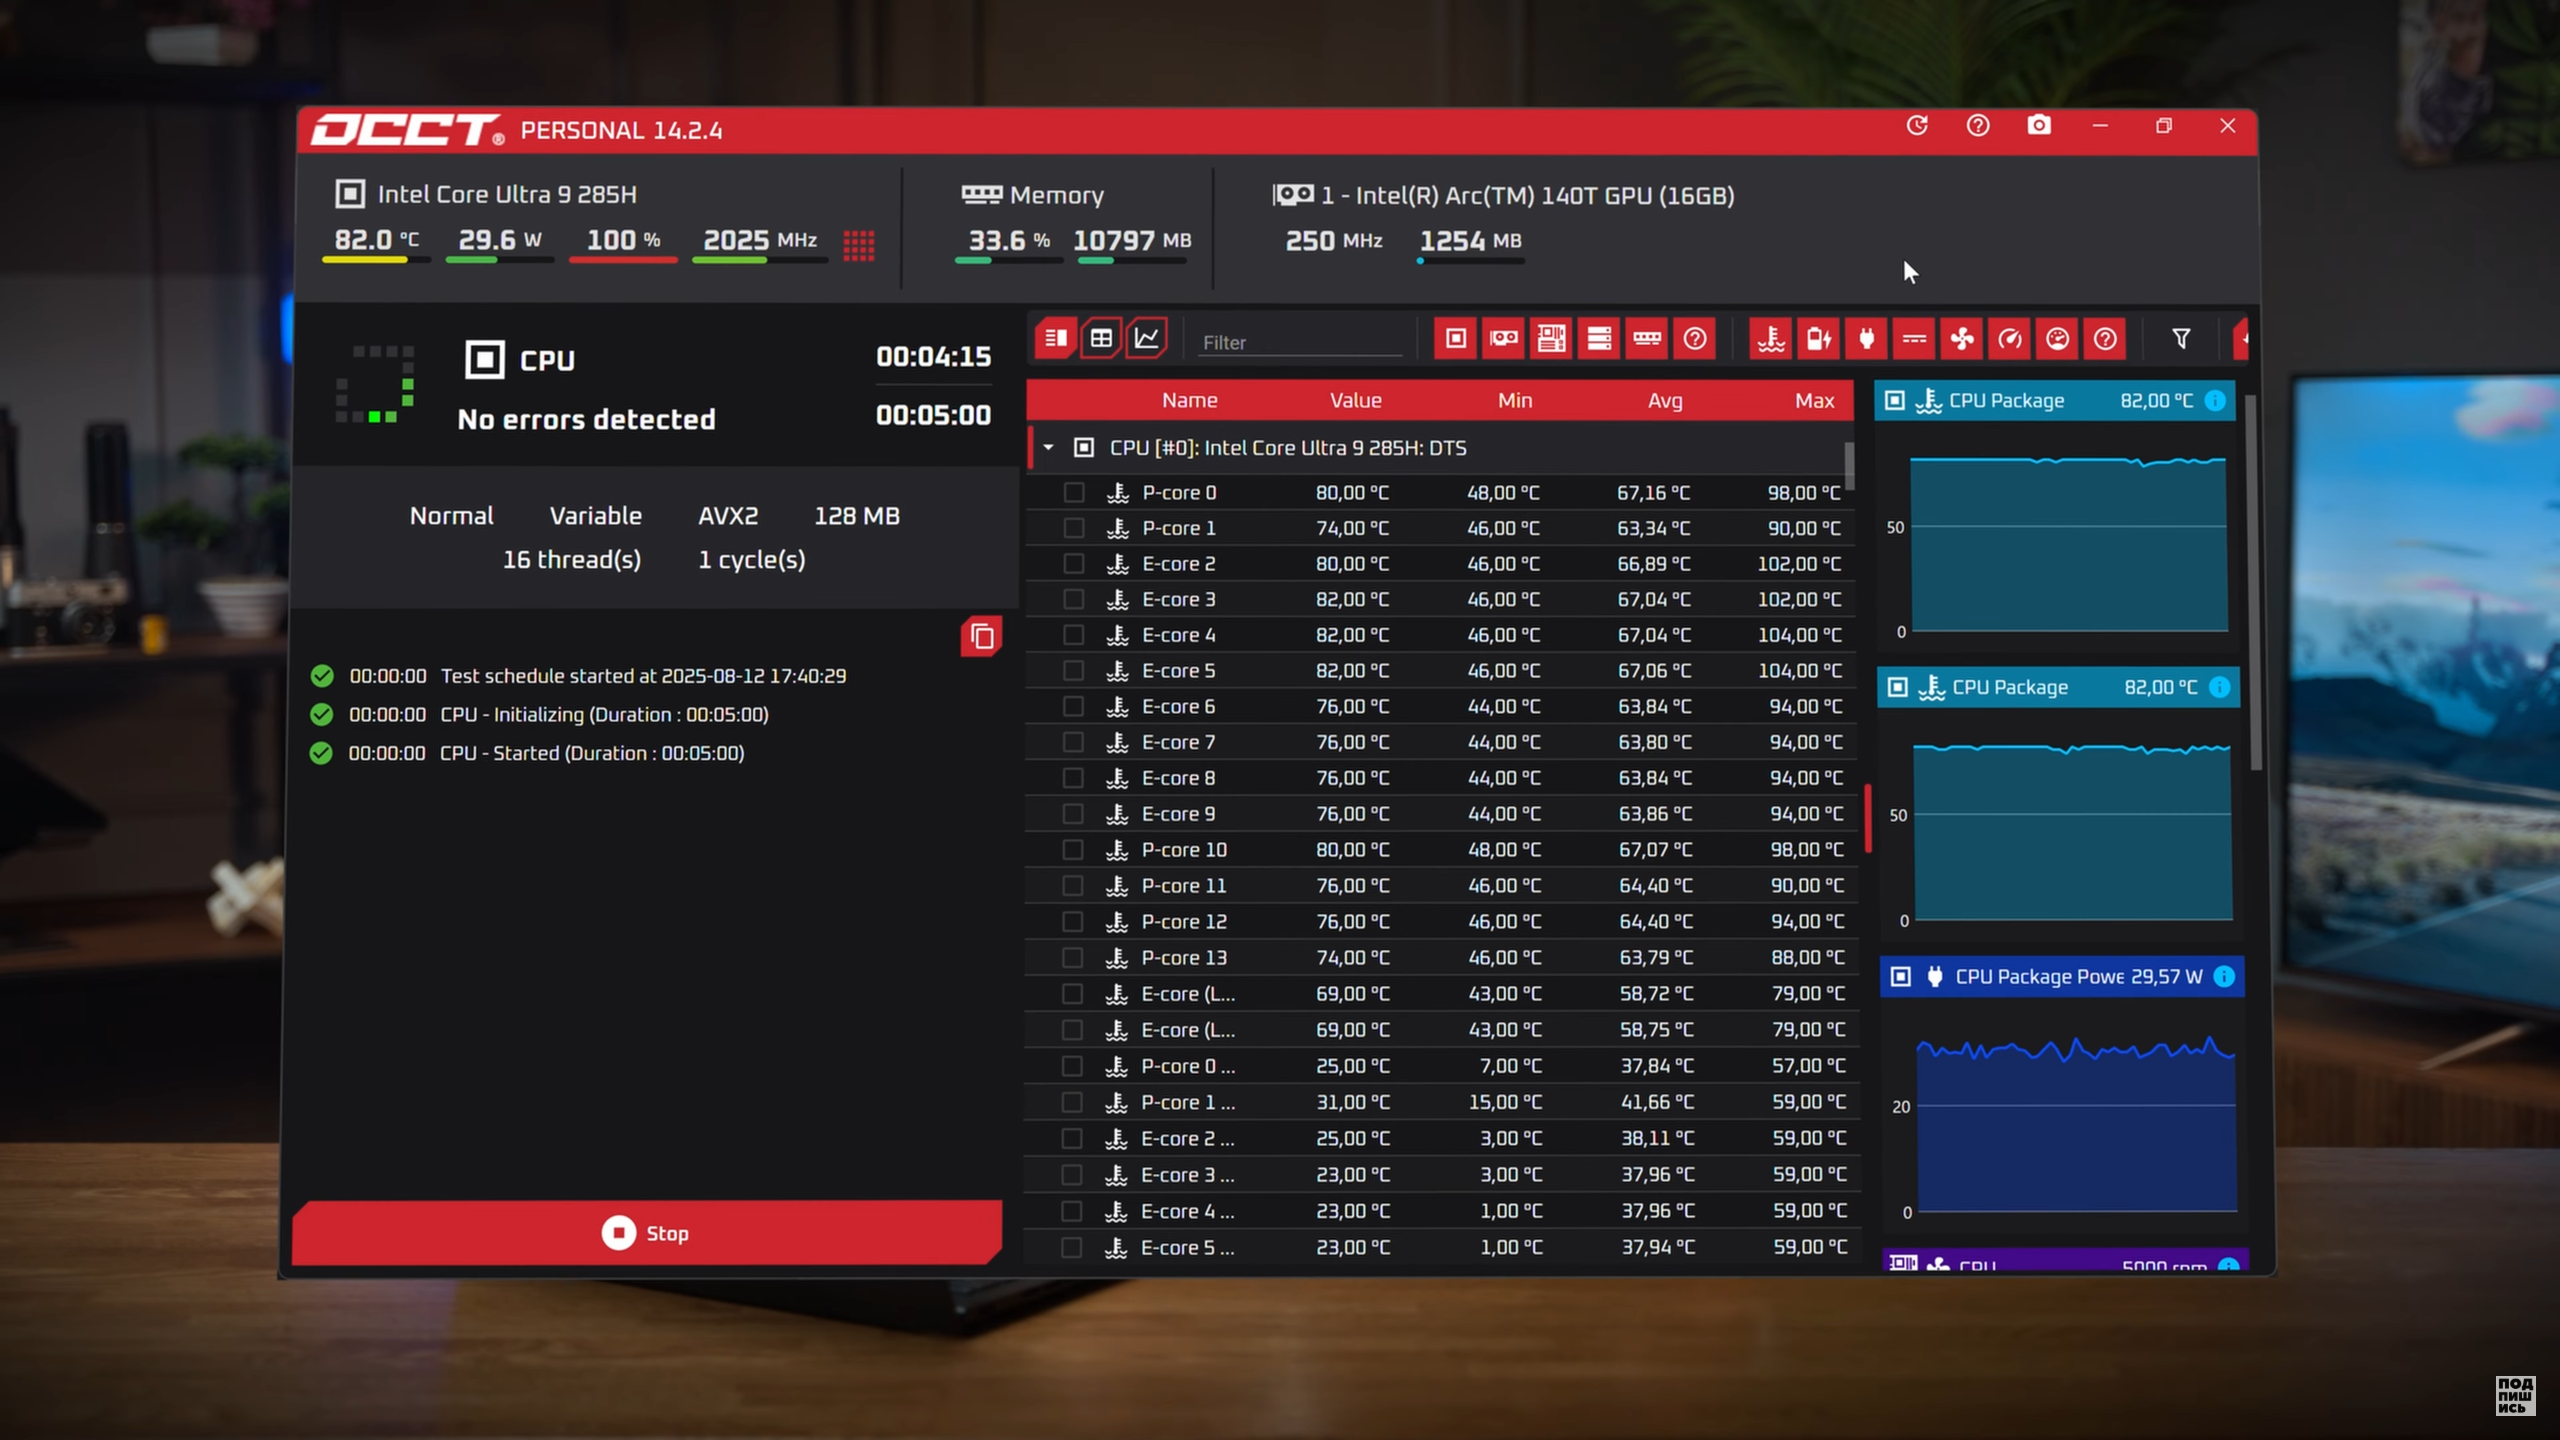2560x1440 pixels.
Task: Enable the P-core 13 checkbox
Action: (x=1073, y=958)
